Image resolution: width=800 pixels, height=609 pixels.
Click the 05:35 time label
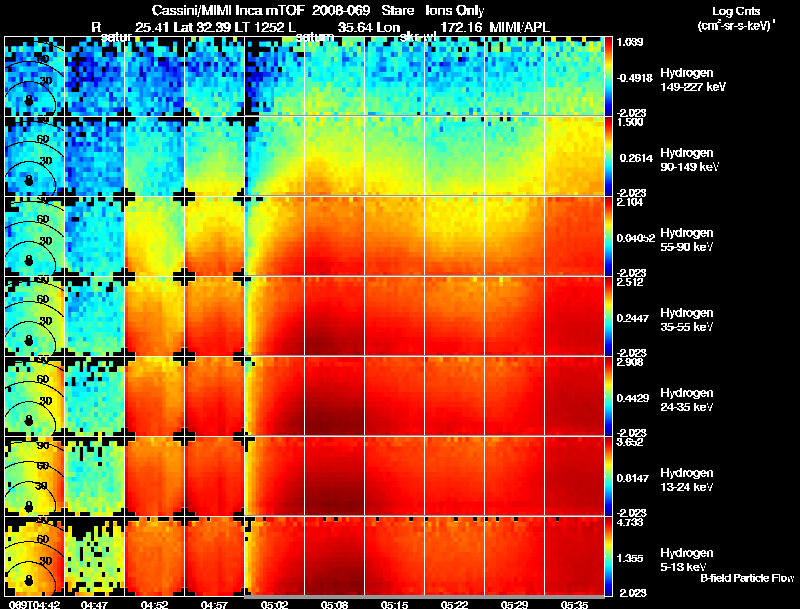[x=574, y=604]
